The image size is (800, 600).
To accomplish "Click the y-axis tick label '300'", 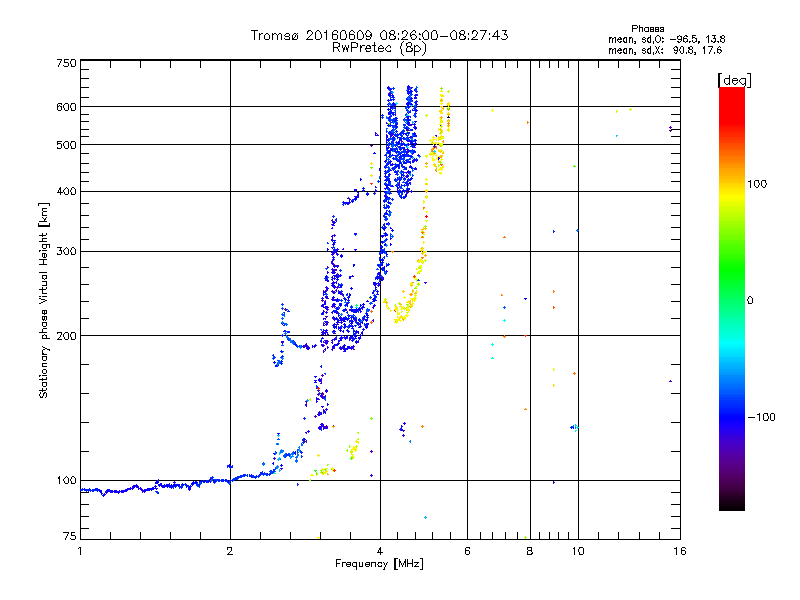I will [67, 252].
